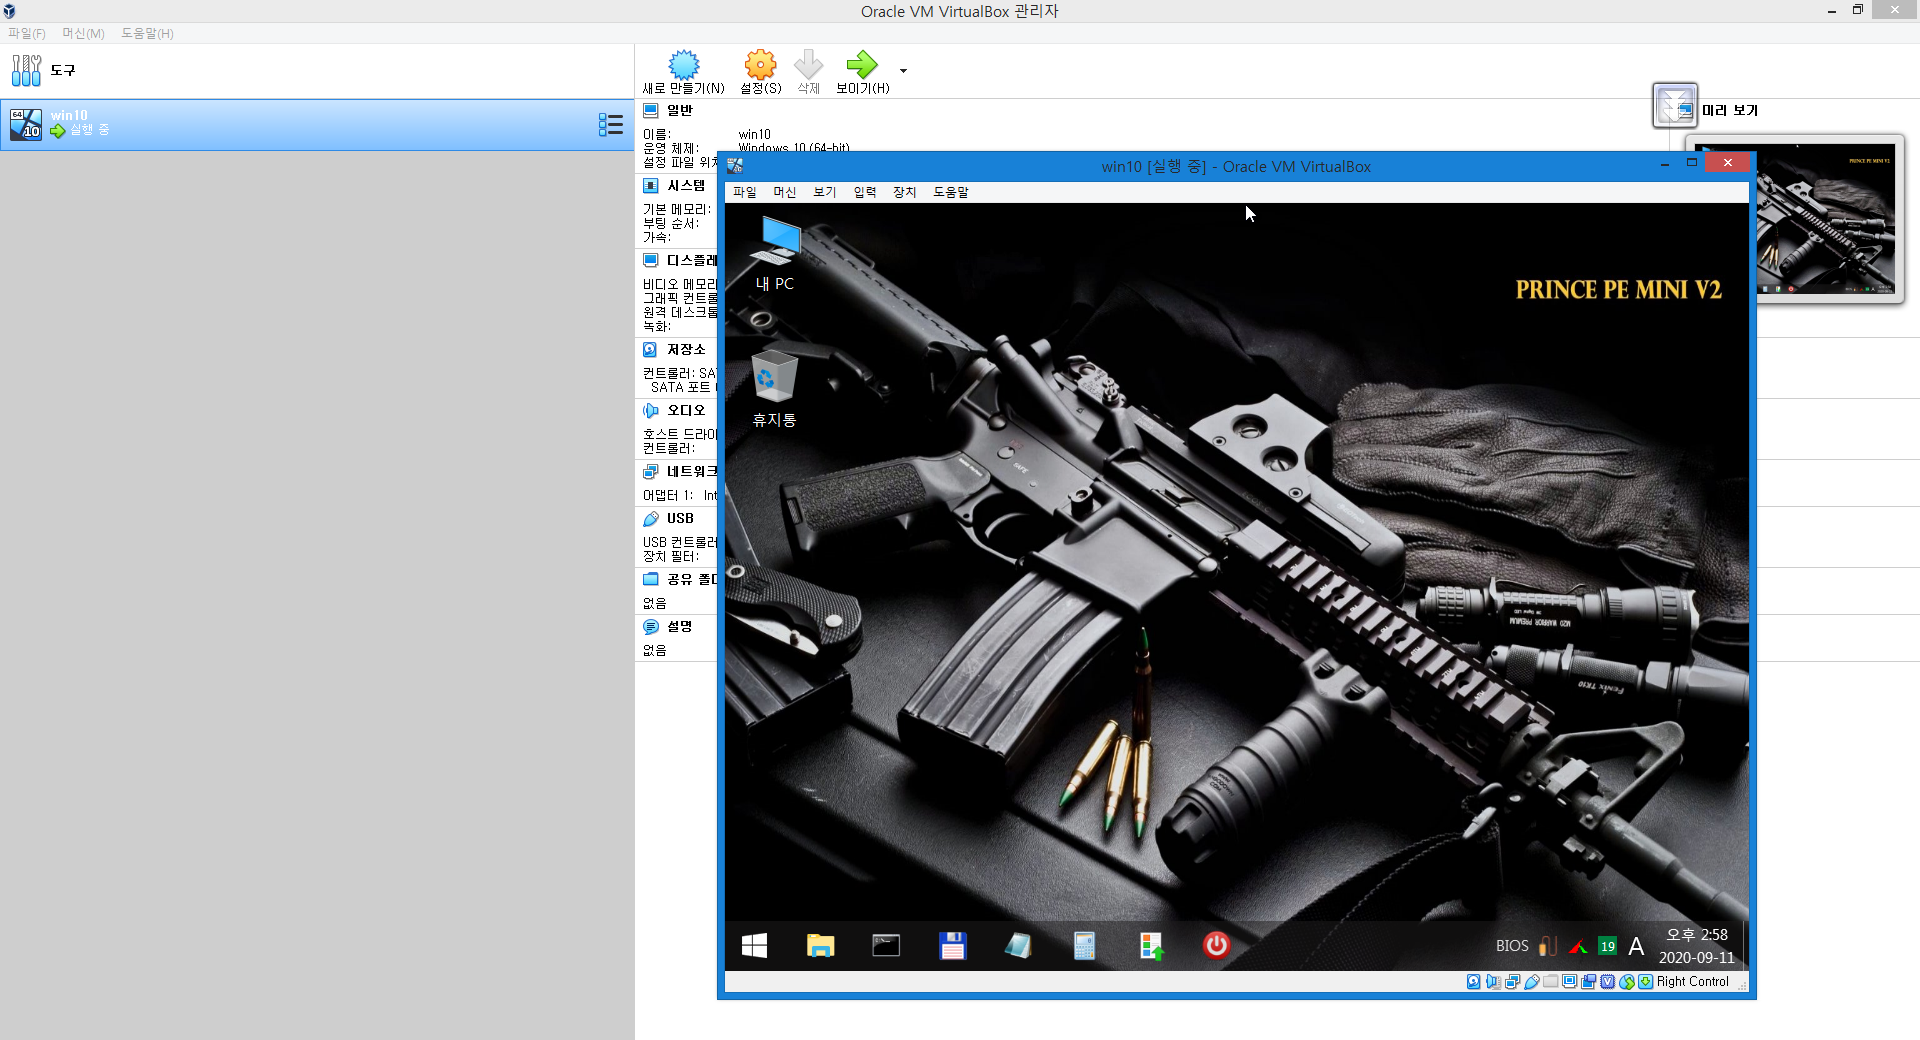Viewport: 1920px width, 1040px height.
Task: Select the 내 PC desktop icon
Action: tap(775, 254)
